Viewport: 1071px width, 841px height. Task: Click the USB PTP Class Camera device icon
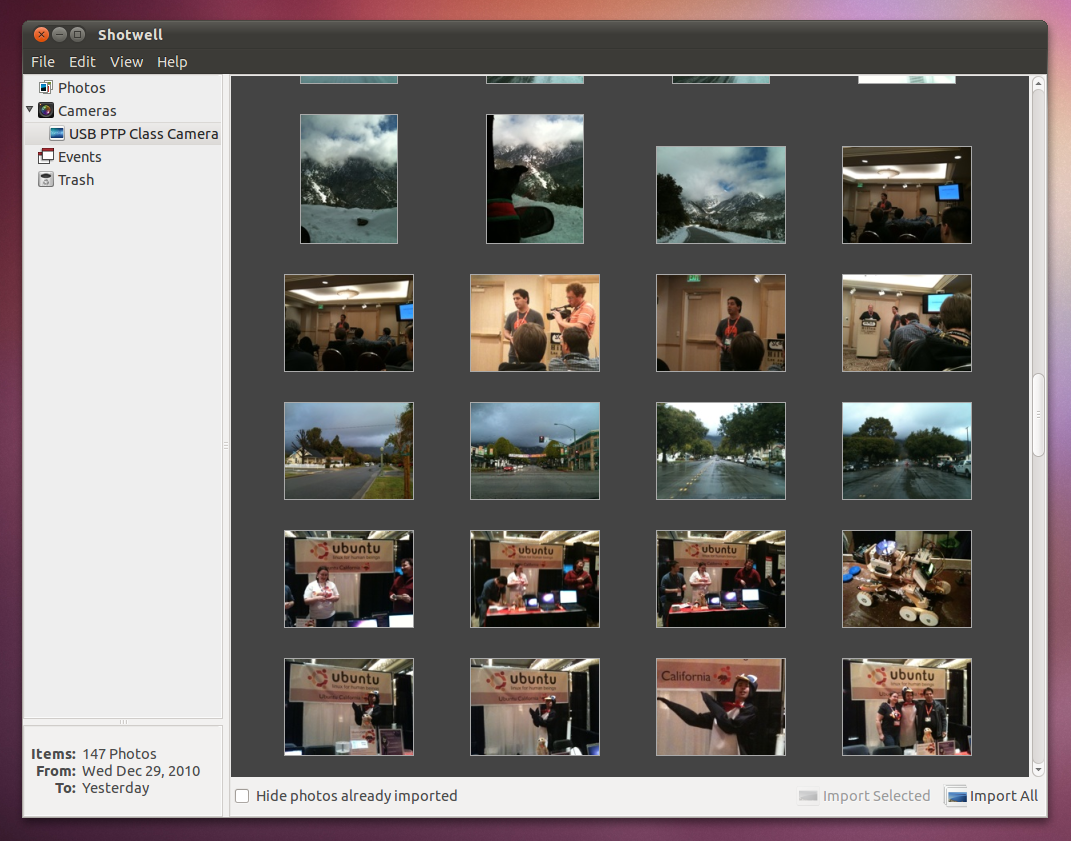[57, 134]
